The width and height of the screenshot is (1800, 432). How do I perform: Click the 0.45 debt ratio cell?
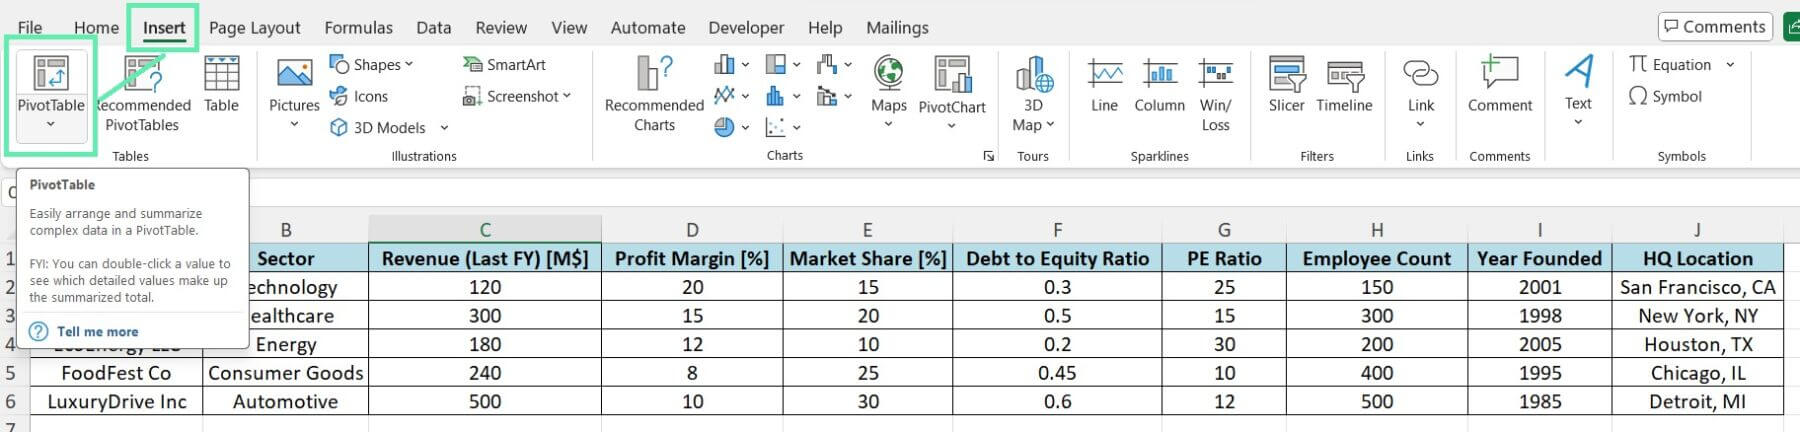pos(1057,373)
